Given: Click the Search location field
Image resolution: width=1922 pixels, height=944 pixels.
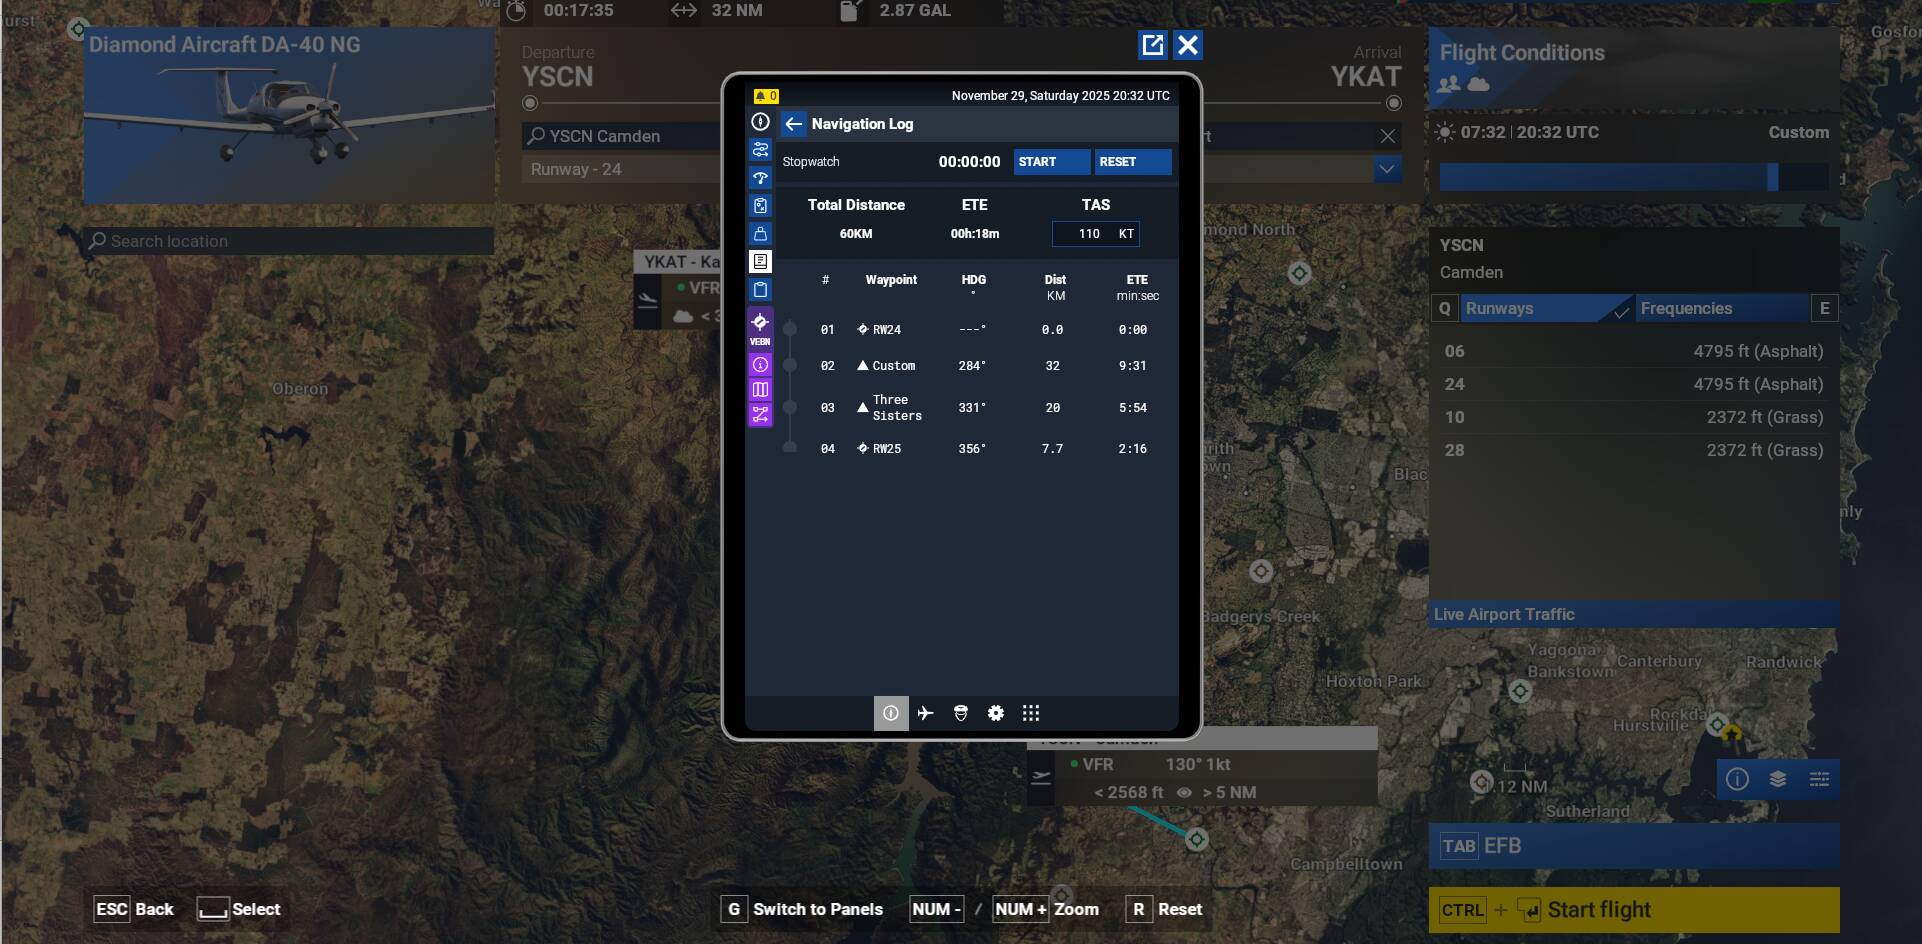Looking at the screenshot, I should (289, 241).
